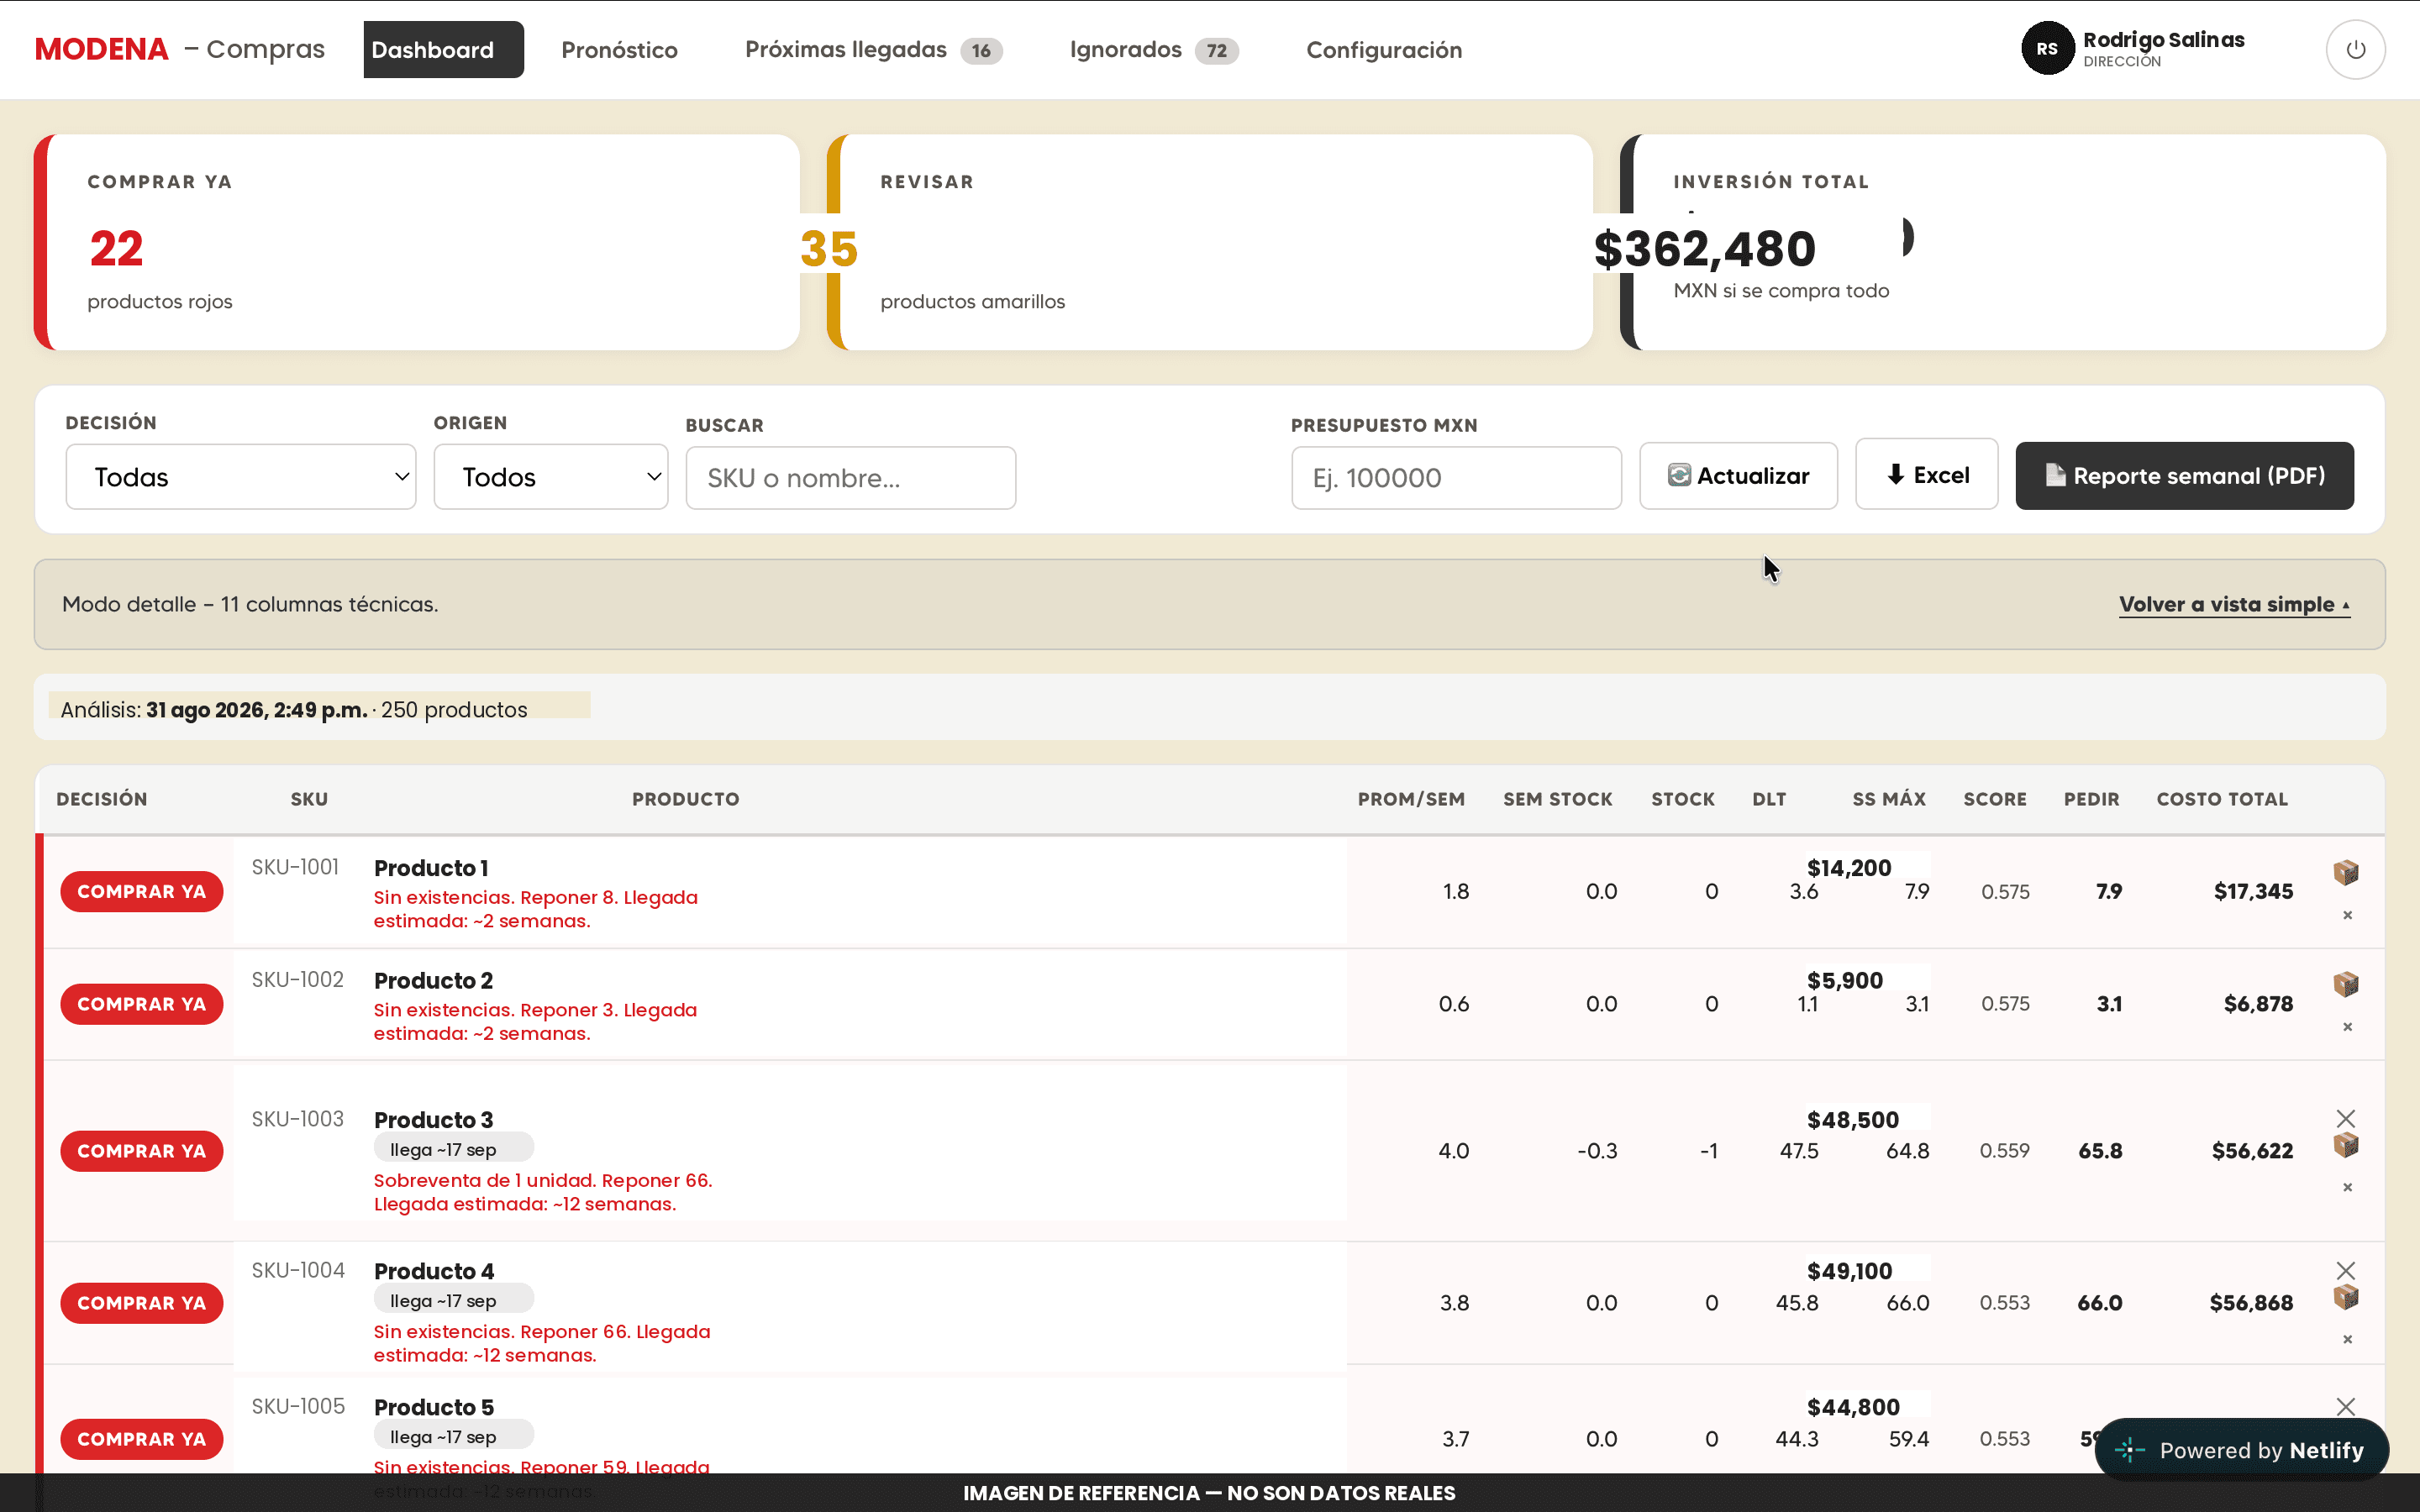Click package icon in Producto 4 row
The height and width of the screenshot is (1512, 2420).
pyautogui.click(x=2346, y=1297)
